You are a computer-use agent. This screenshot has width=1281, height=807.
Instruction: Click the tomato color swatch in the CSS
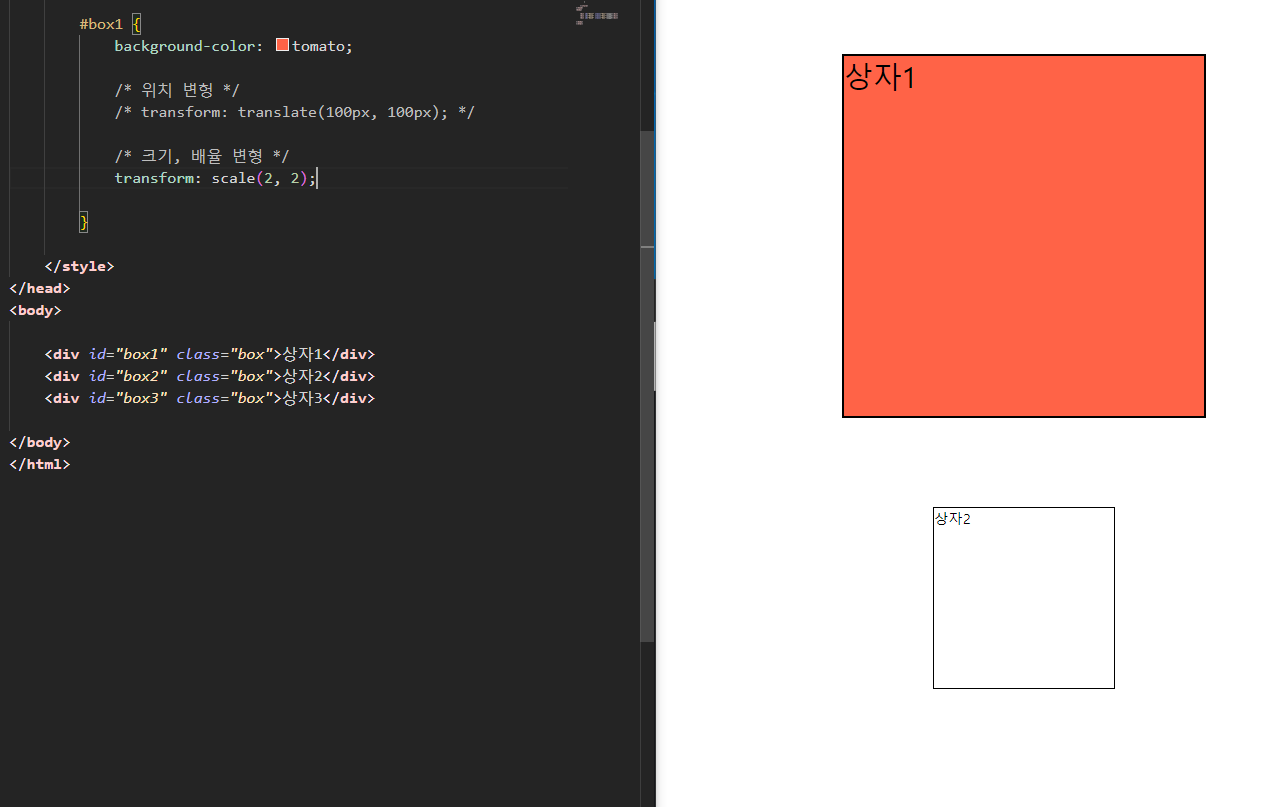(282, 45)
